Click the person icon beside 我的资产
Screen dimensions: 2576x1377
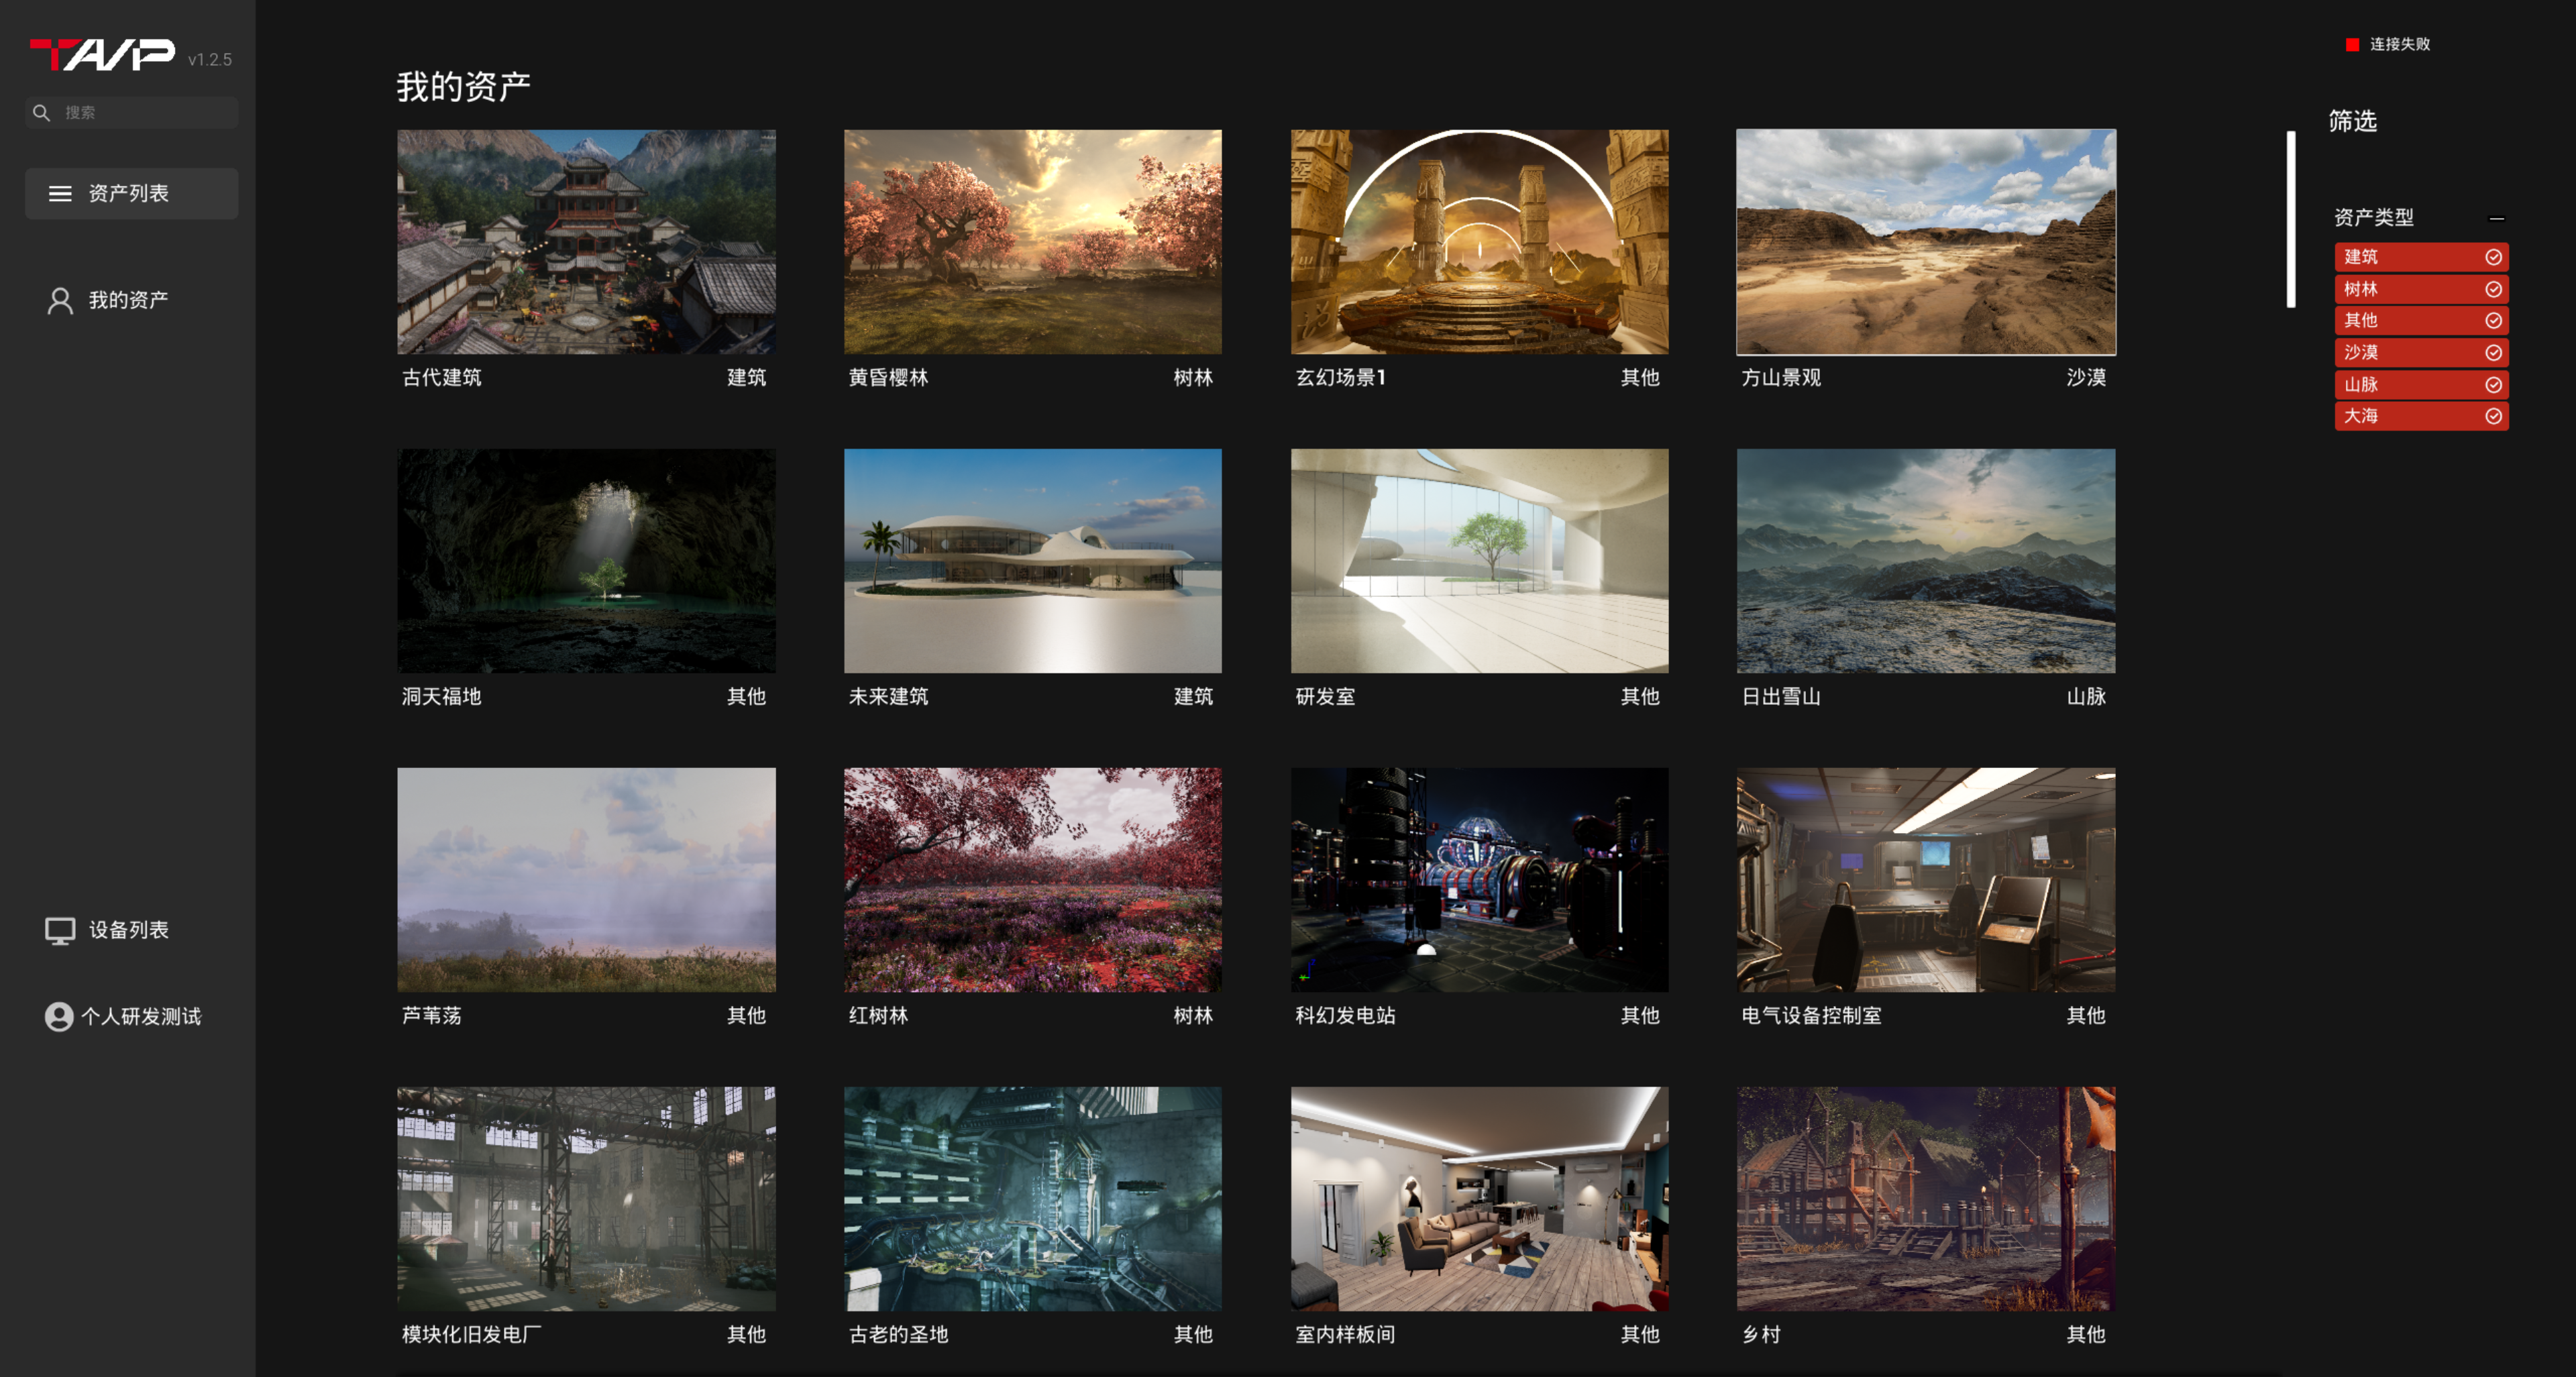tap(60, 301)
